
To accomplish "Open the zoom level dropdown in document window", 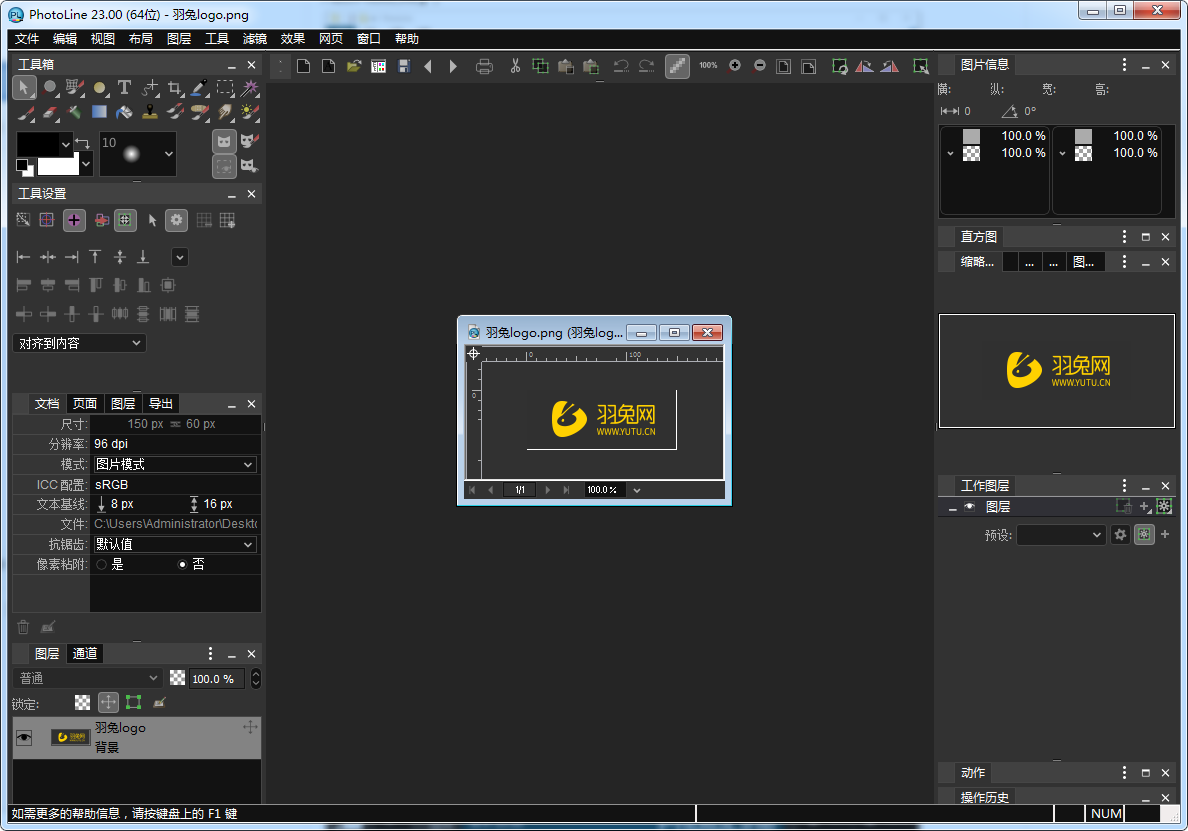I will click(x=637, y=490).
